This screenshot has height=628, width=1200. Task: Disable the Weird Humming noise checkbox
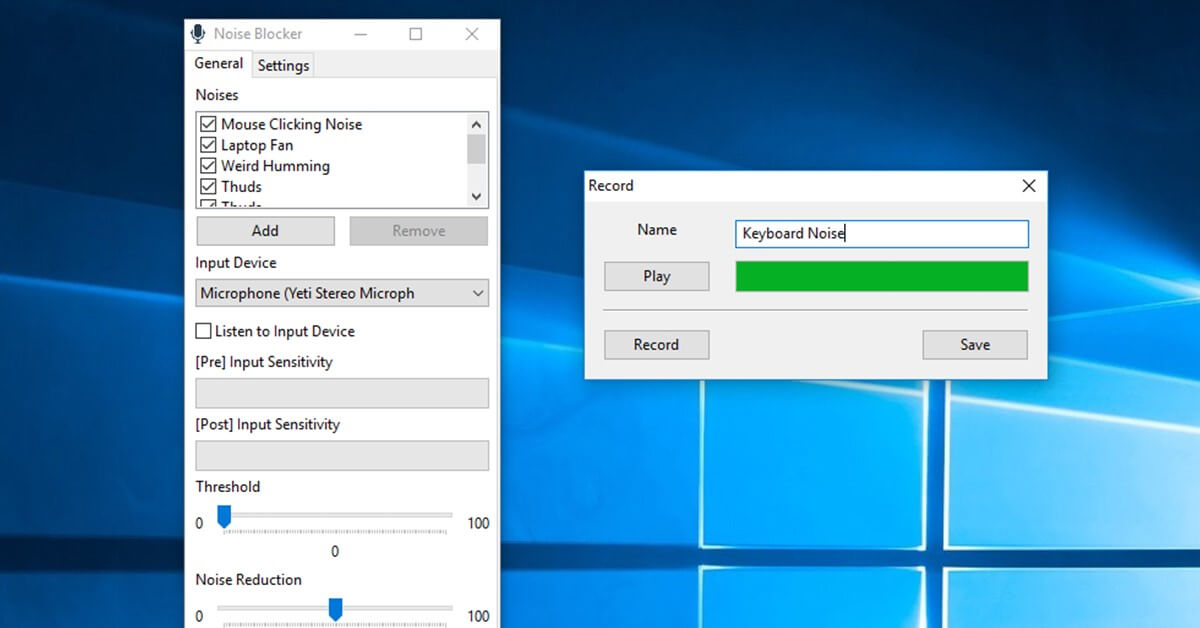click(x=208, y=166)
